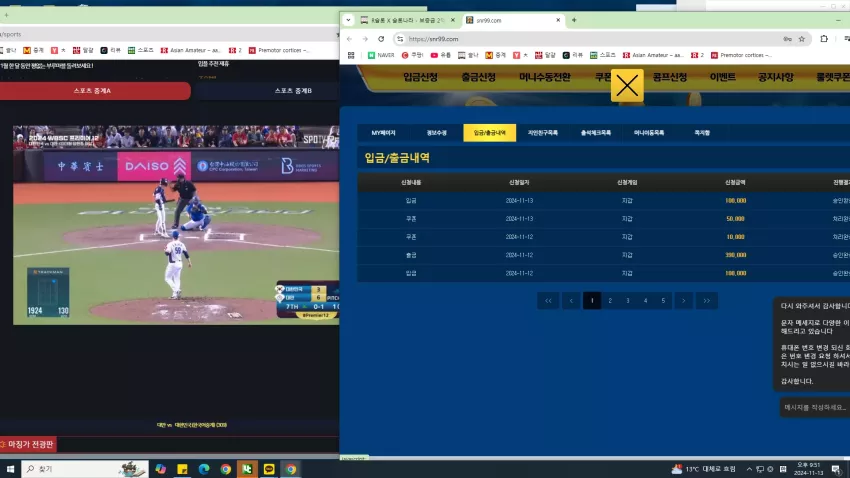Viewport: 850px width, 478px height.
Task: Open the Copilot icon on the taskbar
Action: click(x=160, y=469)
